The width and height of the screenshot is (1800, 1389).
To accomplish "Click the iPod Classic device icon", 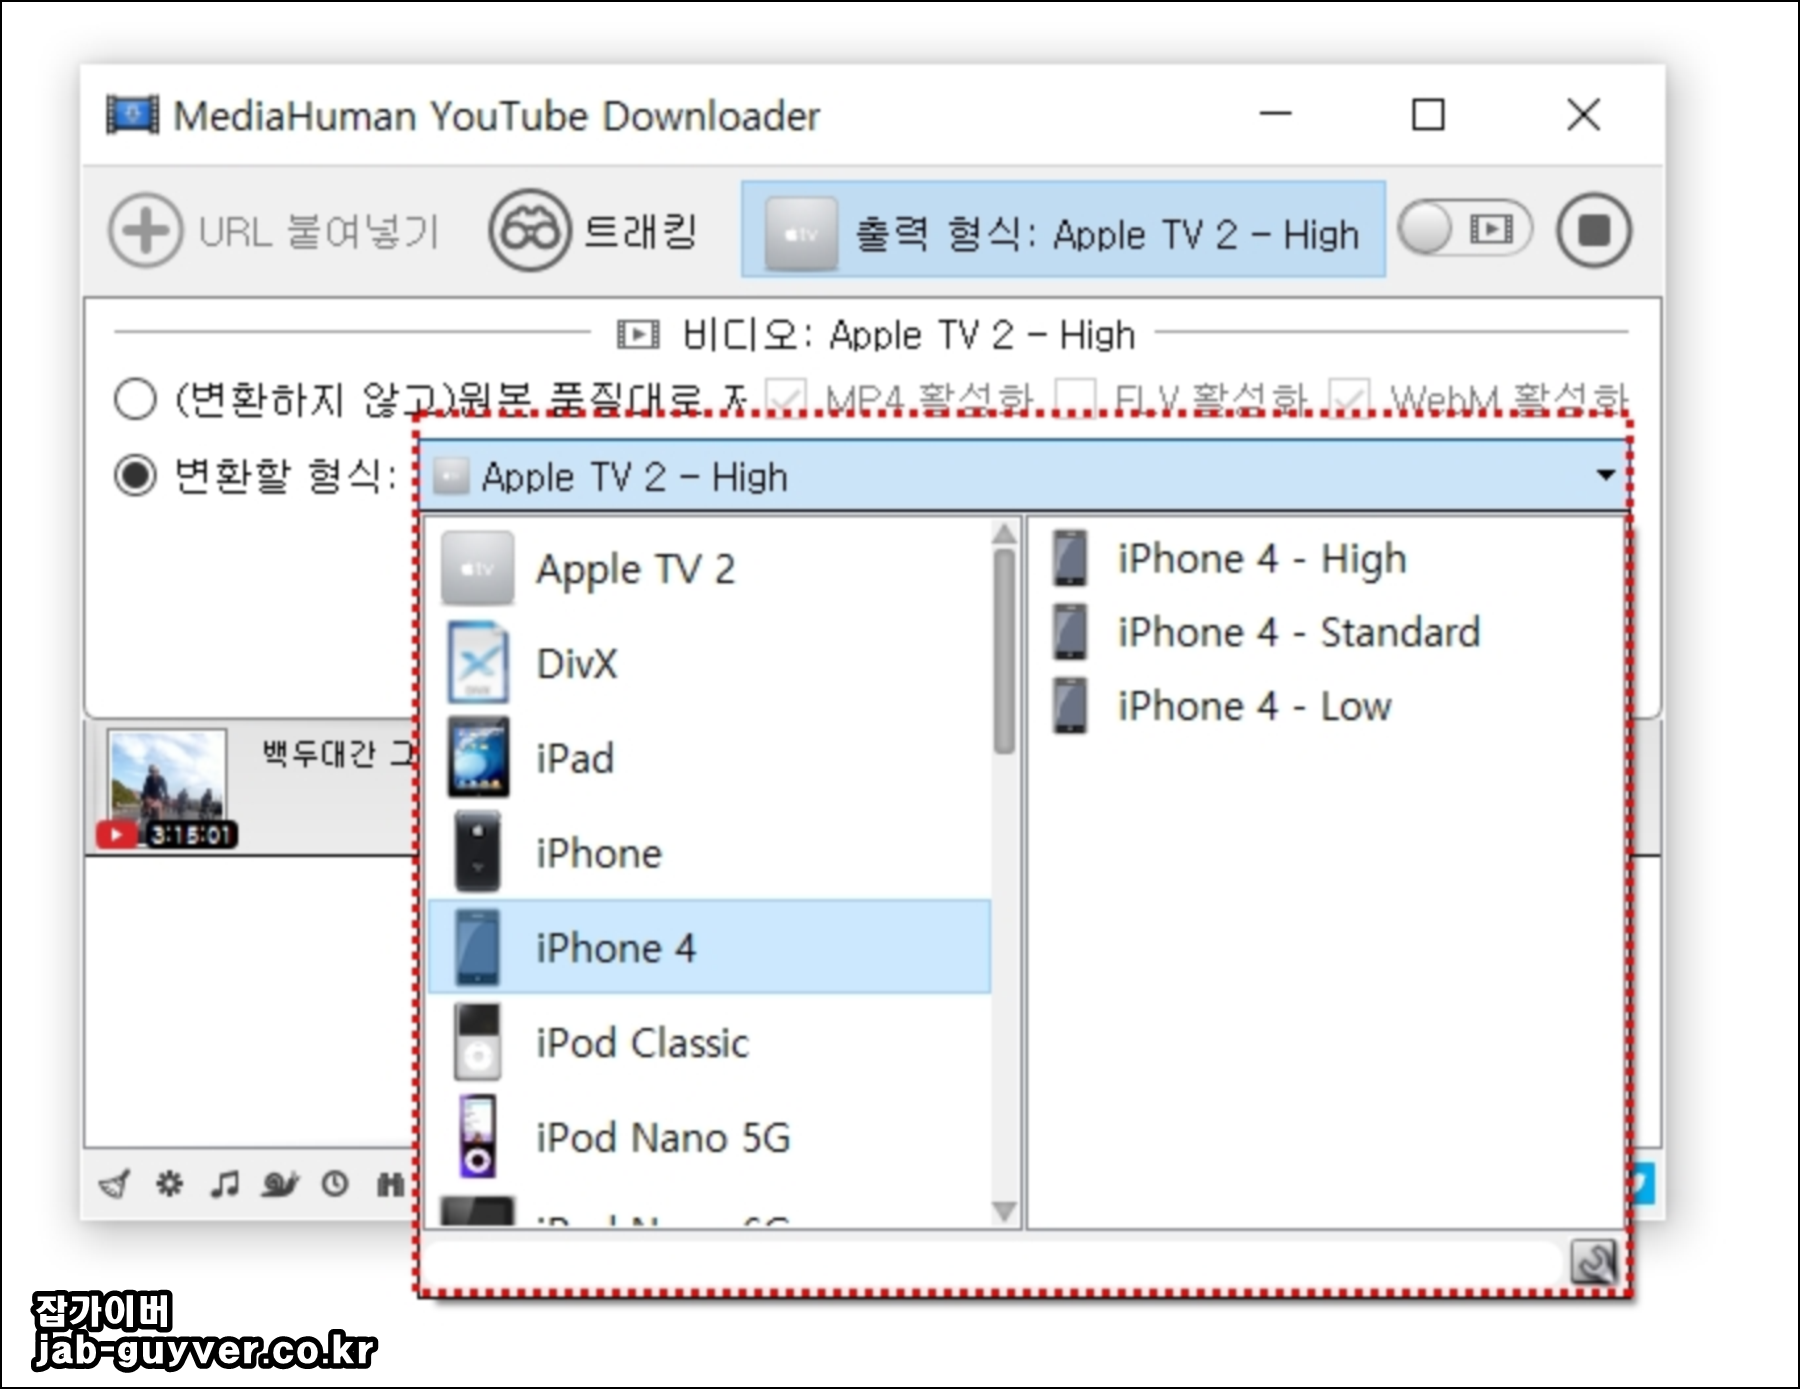I will point(477,1042).
